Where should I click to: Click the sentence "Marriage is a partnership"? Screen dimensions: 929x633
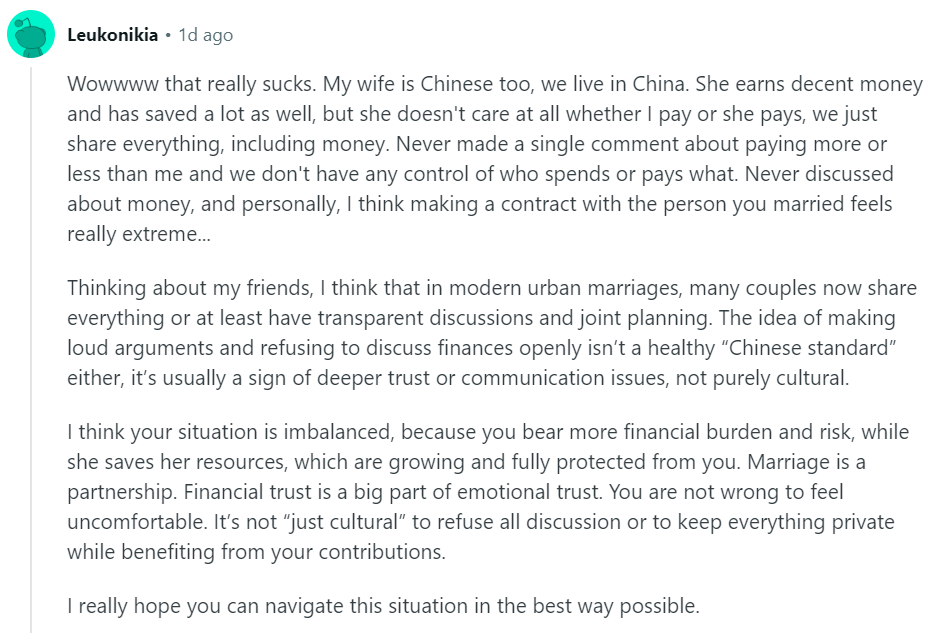pos(468,477)
